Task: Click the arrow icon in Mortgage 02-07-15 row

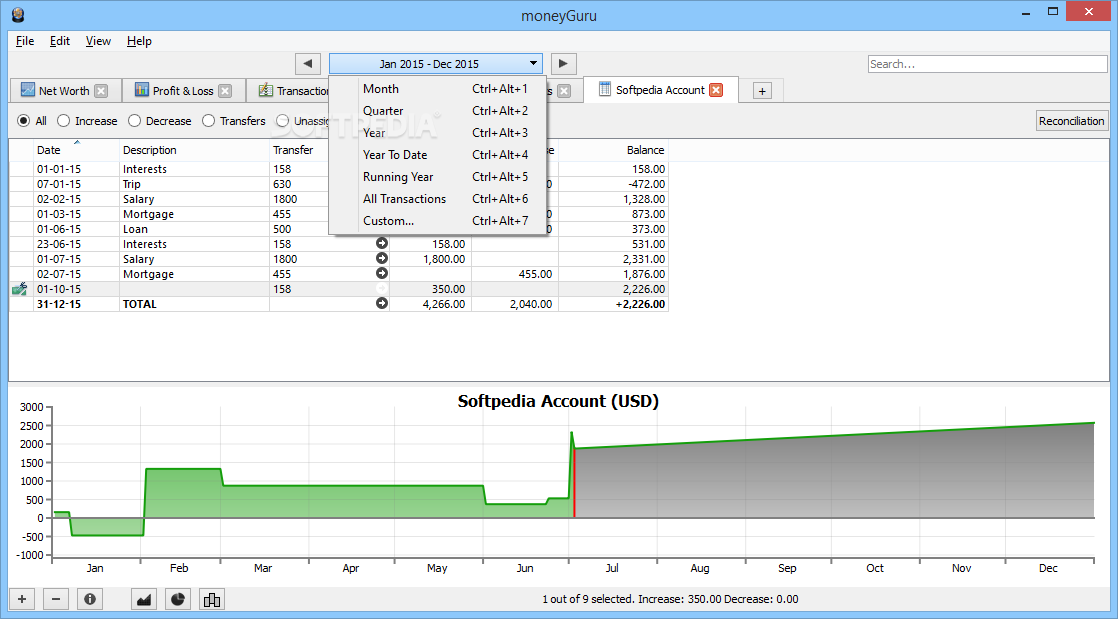Action: click(x=382, y=273)
